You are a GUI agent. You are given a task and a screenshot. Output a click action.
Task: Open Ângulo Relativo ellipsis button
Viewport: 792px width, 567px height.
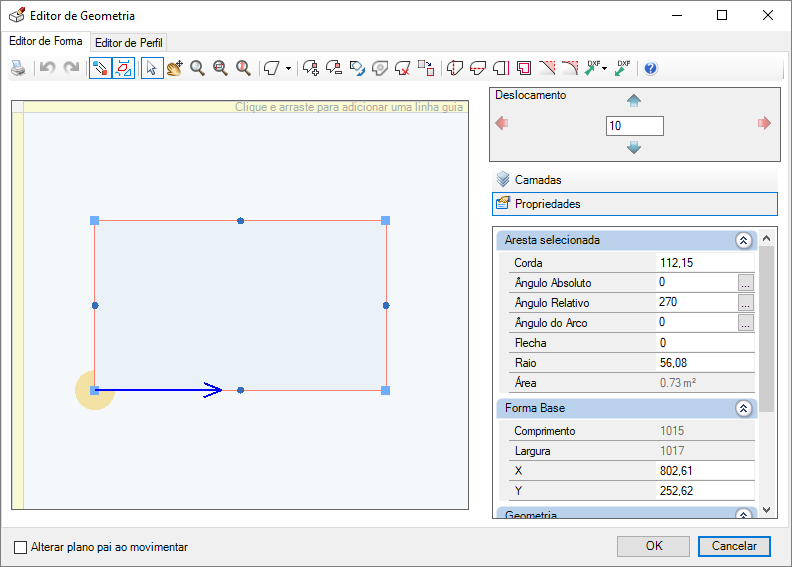746,302
